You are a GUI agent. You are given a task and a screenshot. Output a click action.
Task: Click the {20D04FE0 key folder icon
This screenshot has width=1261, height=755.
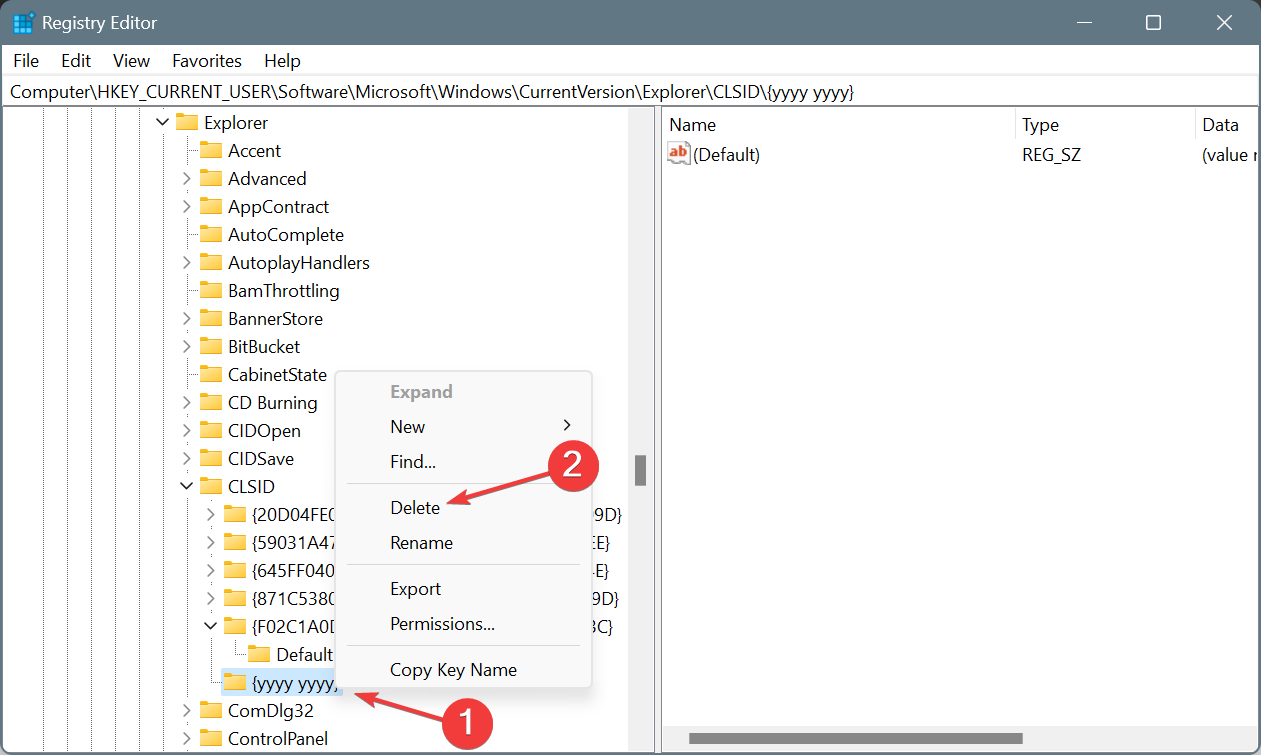click(x=234, y=515)
